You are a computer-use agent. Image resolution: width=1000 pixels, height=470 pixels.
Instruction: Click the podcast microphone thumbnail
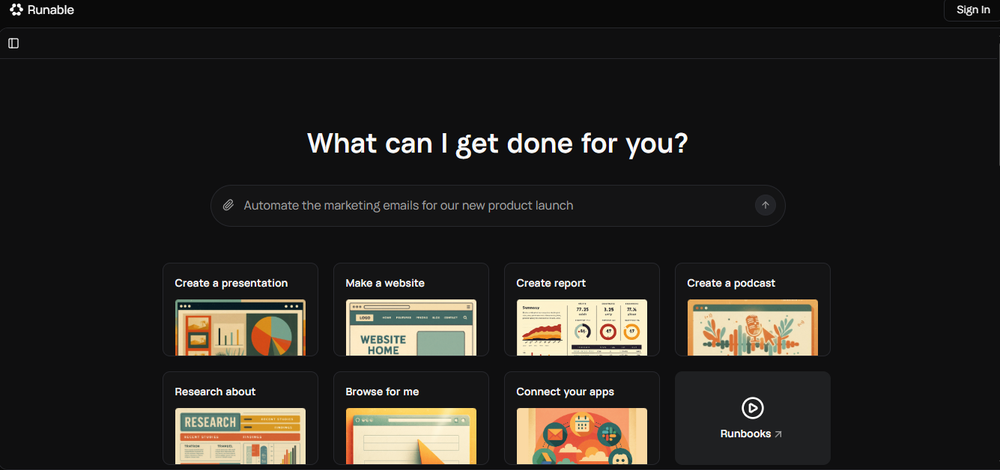[753, 328]
